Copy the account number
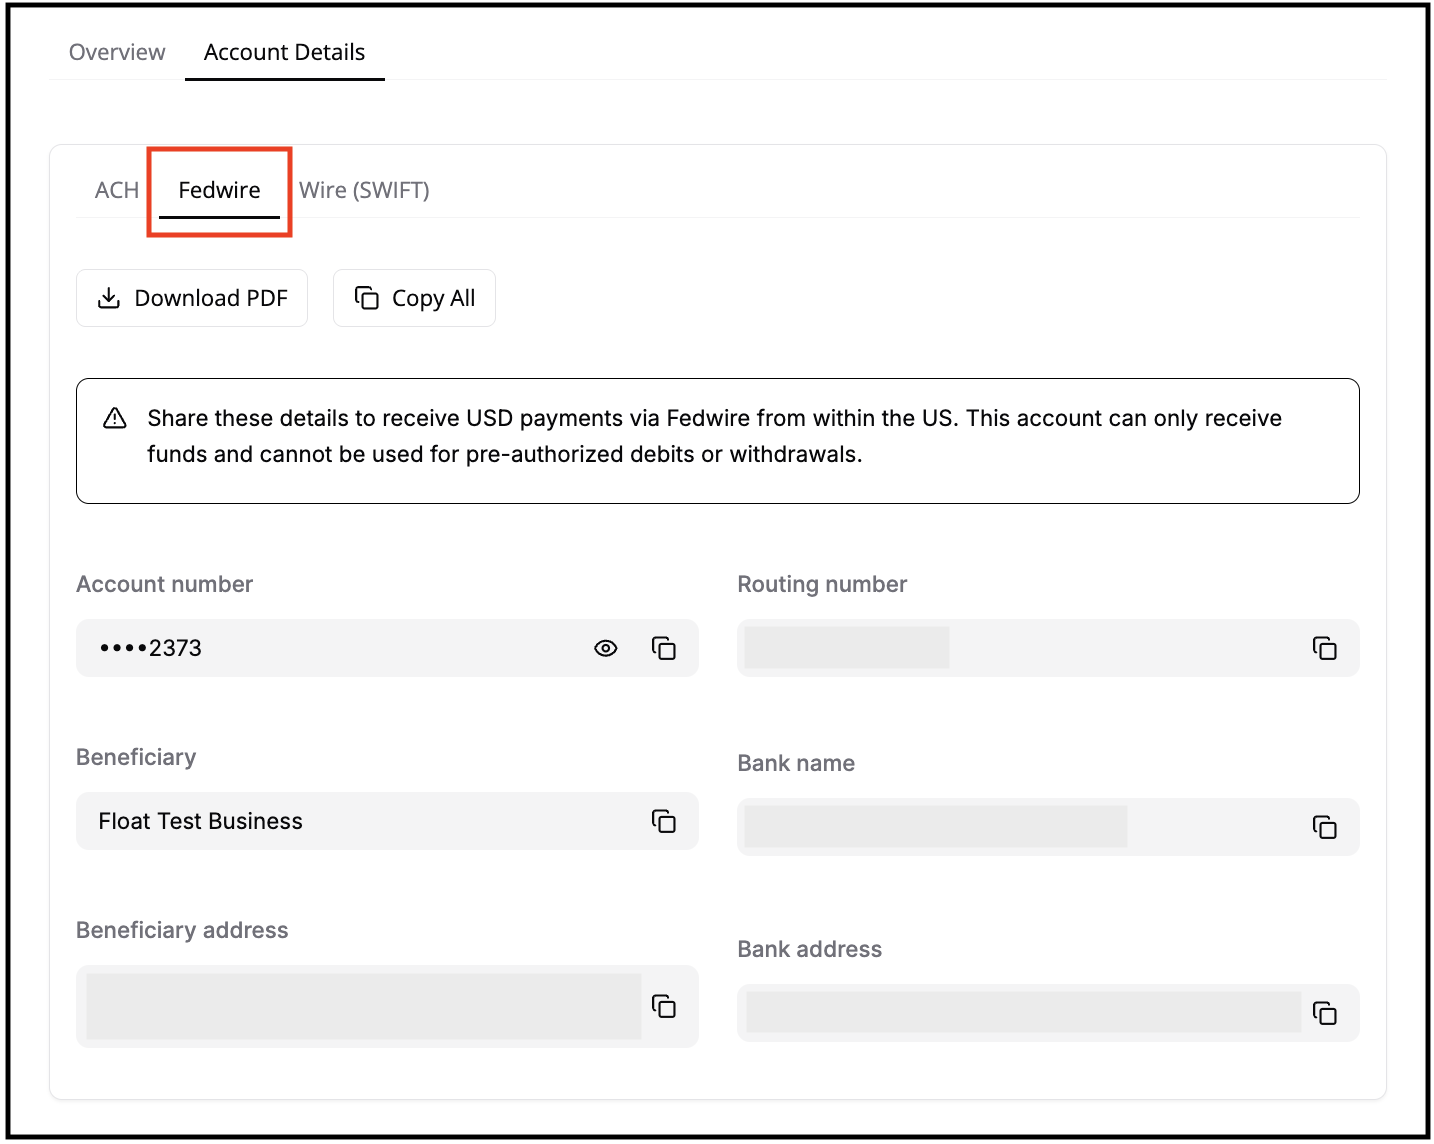The image size is (1434, 1144). (664, 648)
